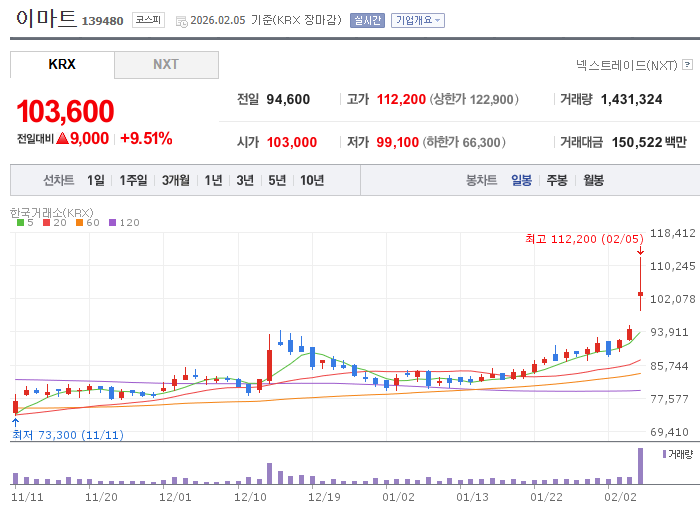700x508 pixels.
Task: Click the purple 120-day moving average legend swatch
Action: (x=112, y=222)
